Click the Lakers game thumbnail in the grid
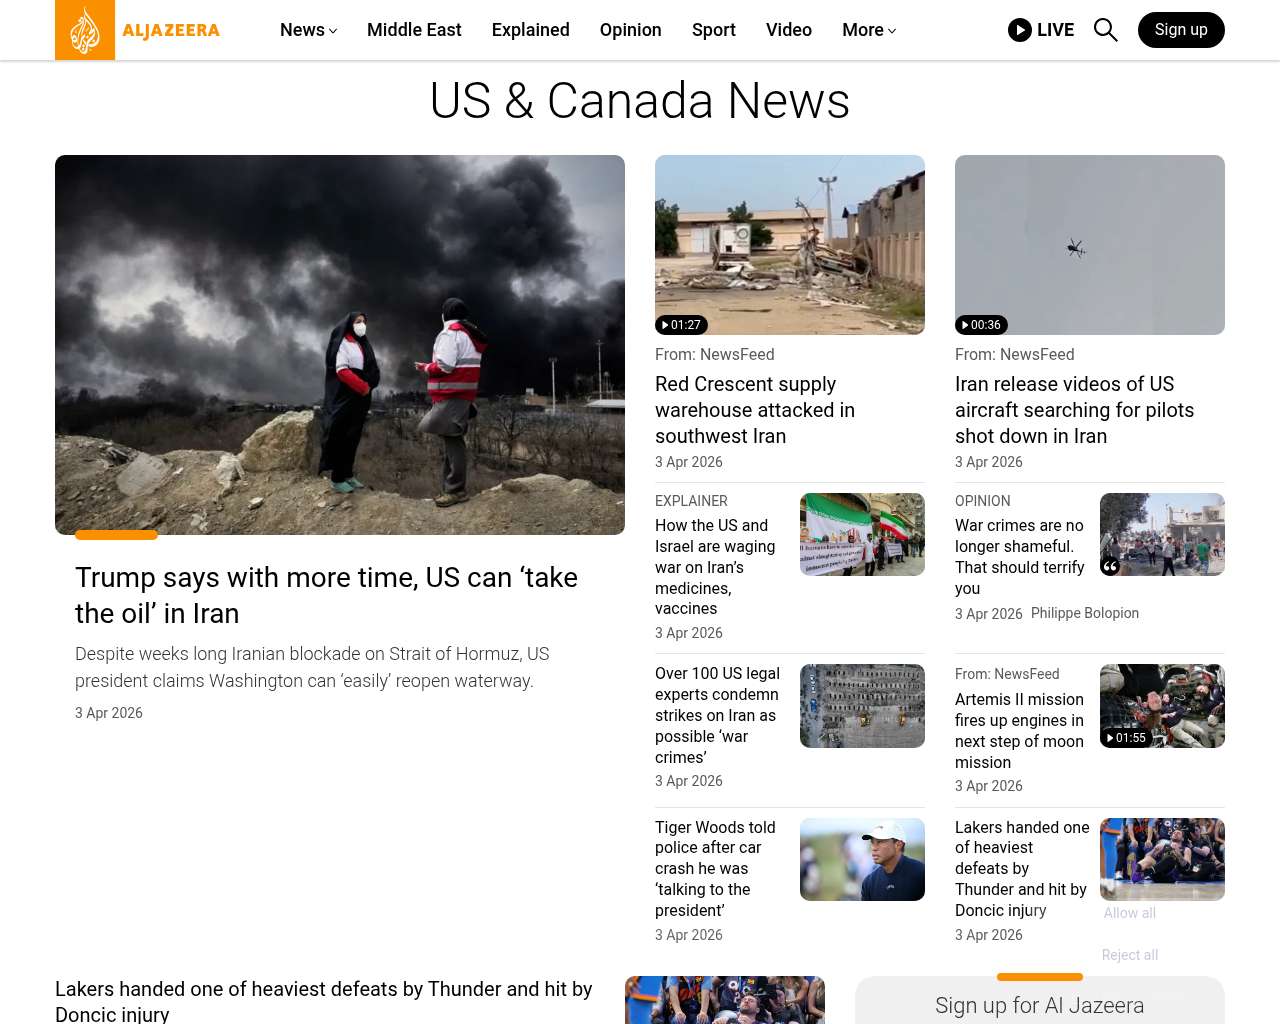1280x1024 pixels. tap(1162, 859)
